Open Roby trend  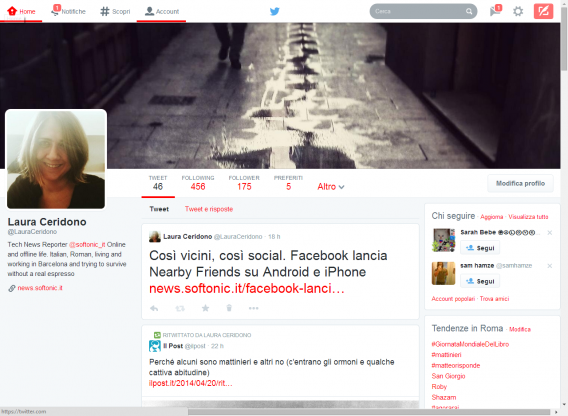coord(439,387)
